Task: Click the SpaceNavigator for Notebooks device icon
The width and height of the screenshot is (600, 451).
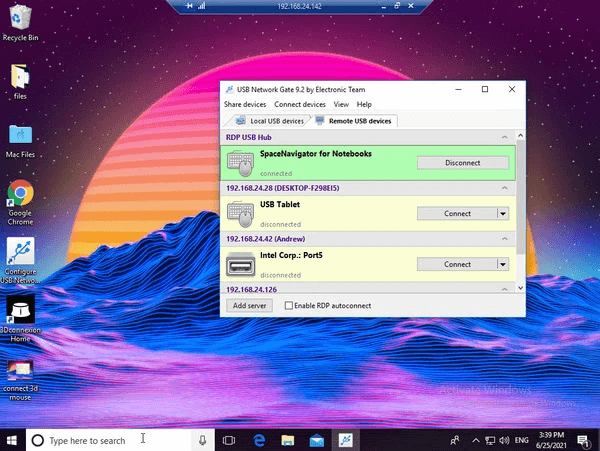Action: (240, 162)
